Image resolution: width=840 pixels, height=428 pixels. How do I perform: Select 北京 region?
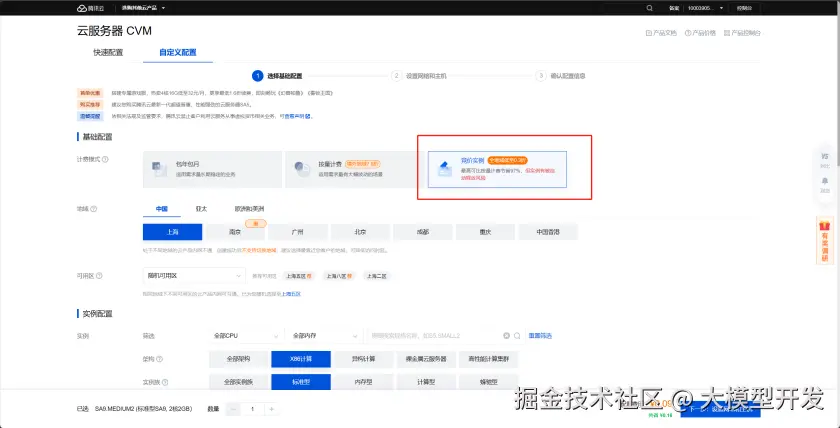point(360,232)
